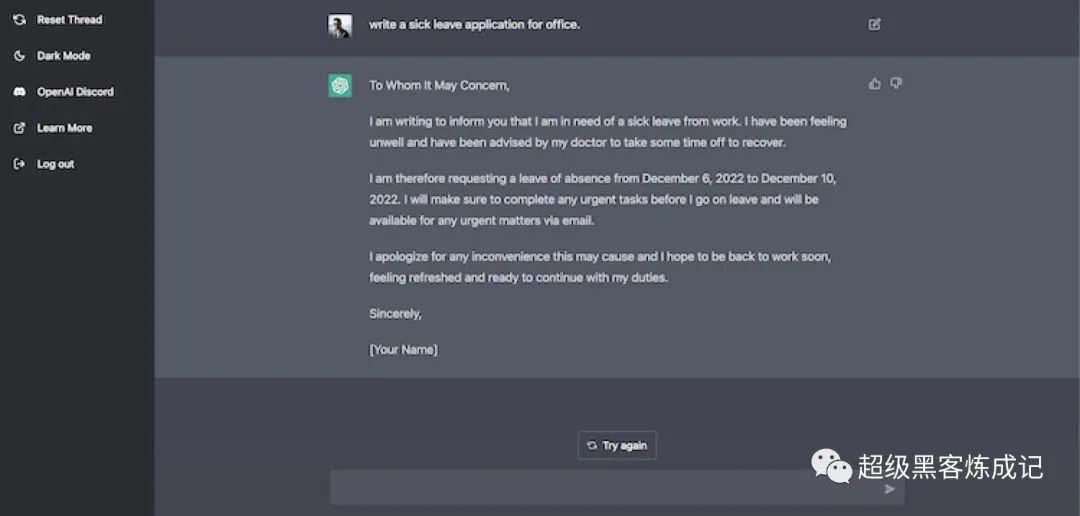Open the OpenAI Discord text link
Screen dimensions: 1080x516
75,92
